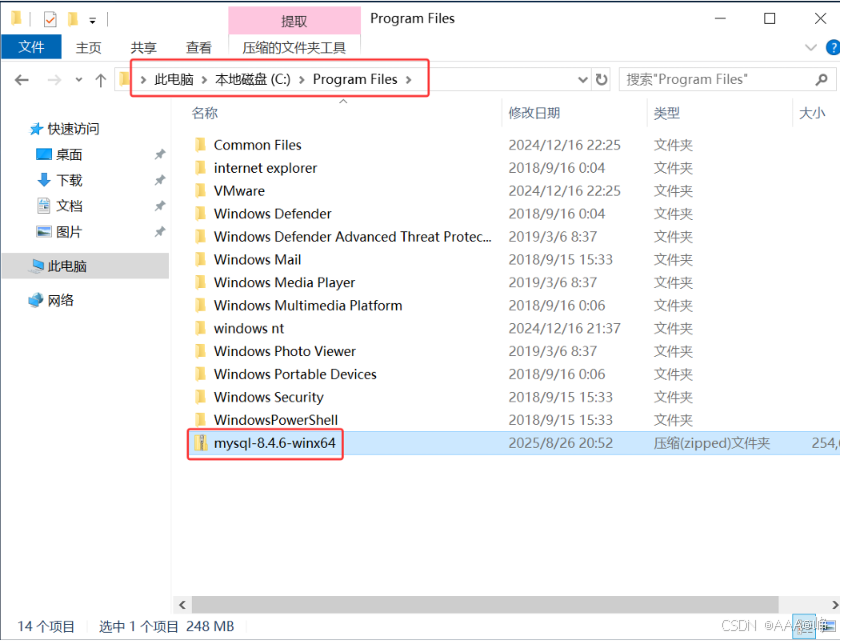The width and height of the screenshot is (841, 641).
Task: Select 下载 in the navigation pane
Action: point(69,180)
